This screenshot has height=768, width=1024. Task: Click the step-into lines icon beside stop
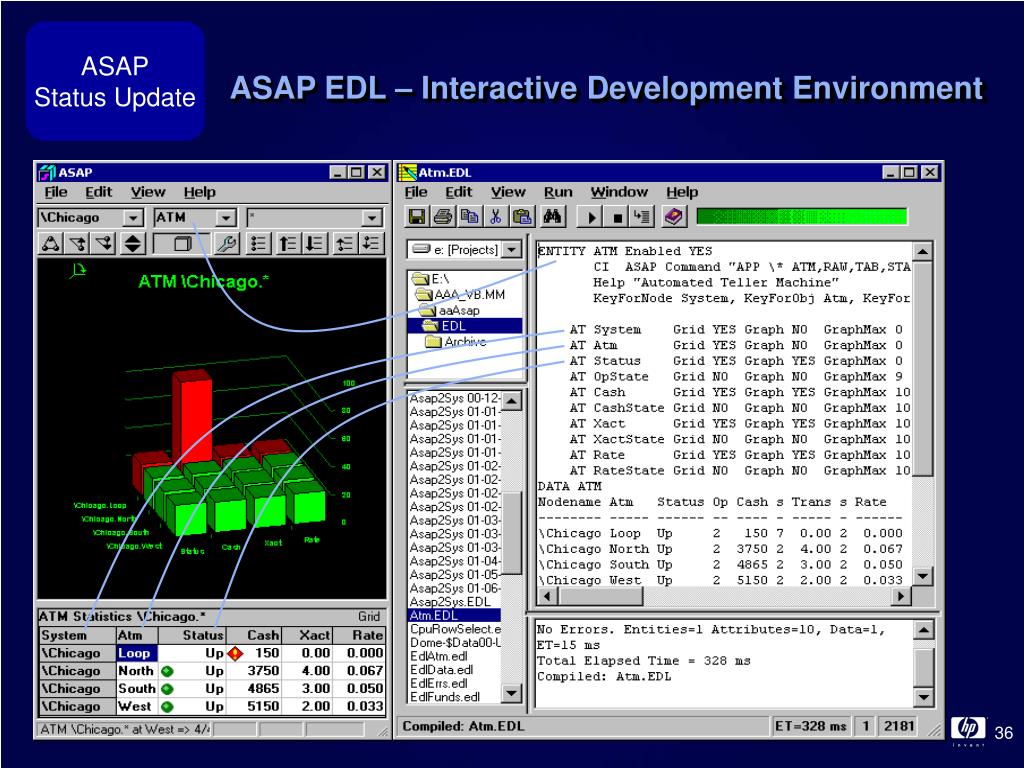[x=642, y=217]
